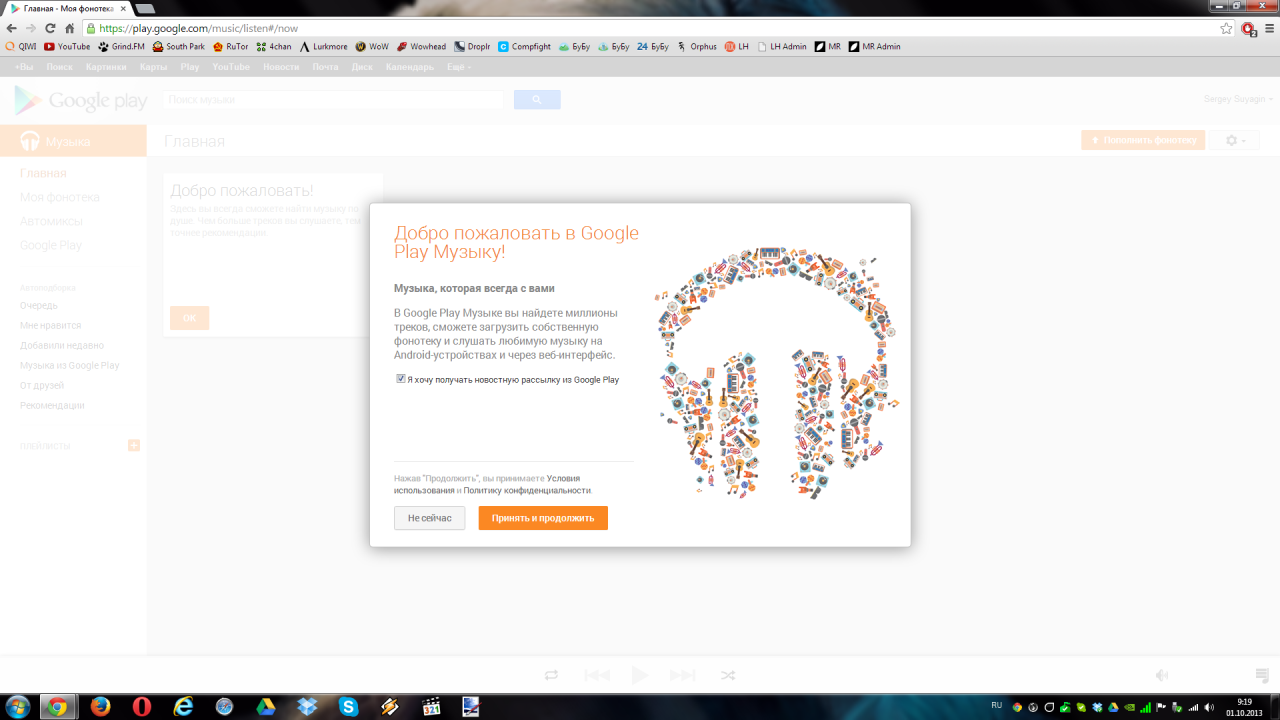This screenshot has width=1280, height=720.
Task: Click the "Не сейчас" button
Action: click(429, 518)
